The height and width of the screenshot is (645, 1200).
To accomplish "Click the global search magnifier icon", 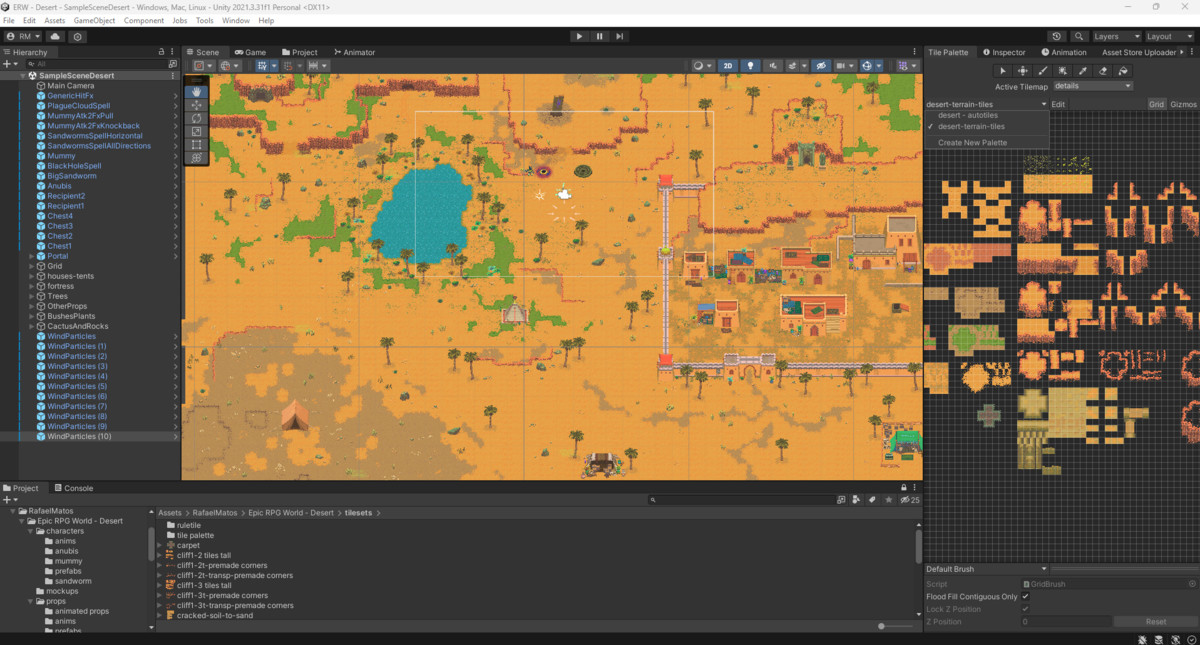I will point(1079,36).
